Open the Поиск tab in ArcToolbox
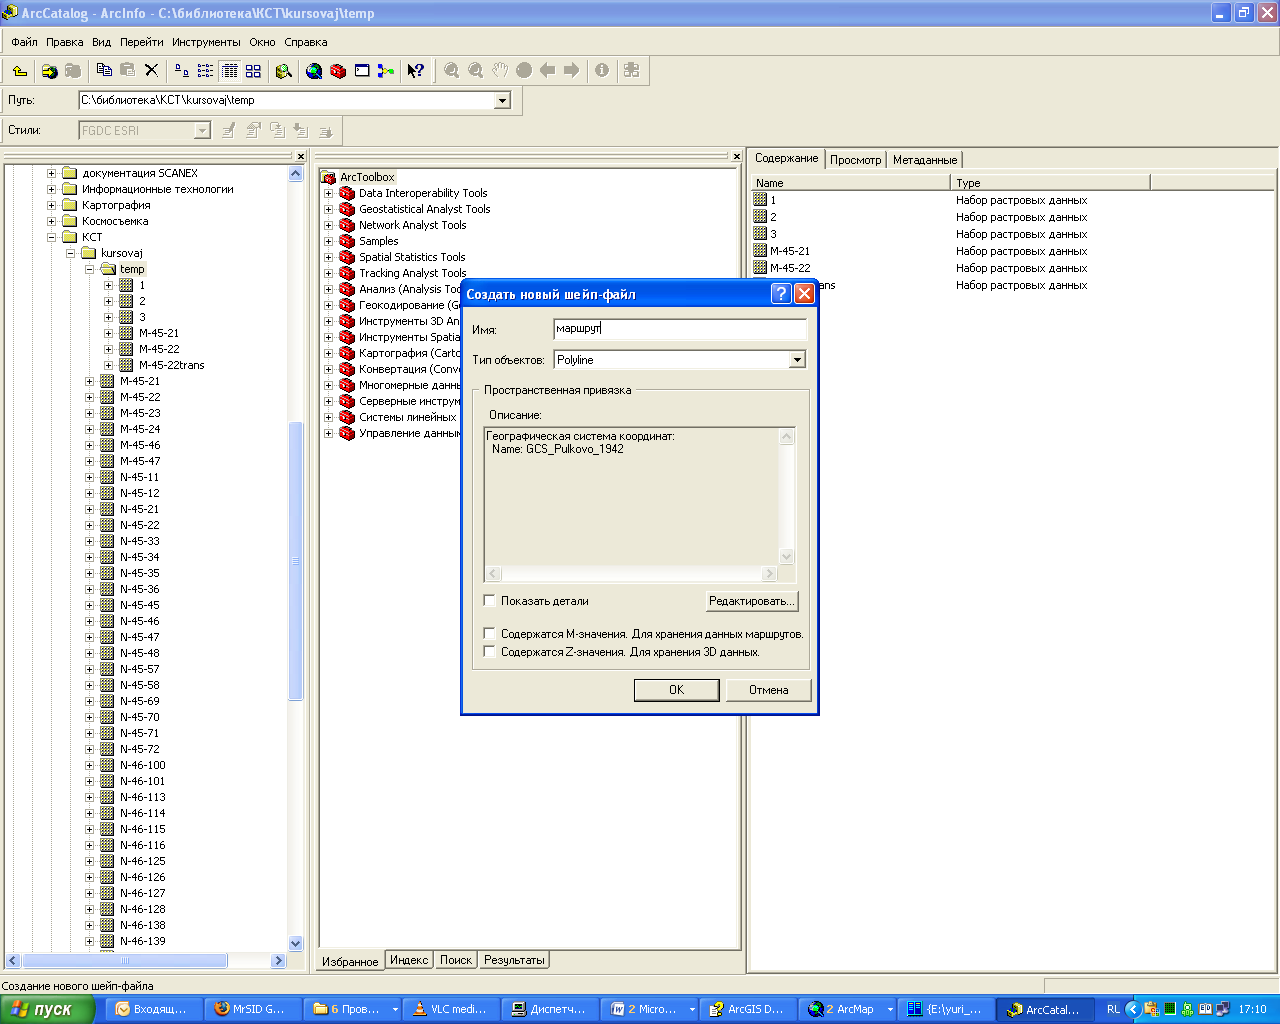This screenshot has height=1024, width=1280. point(456,960)
